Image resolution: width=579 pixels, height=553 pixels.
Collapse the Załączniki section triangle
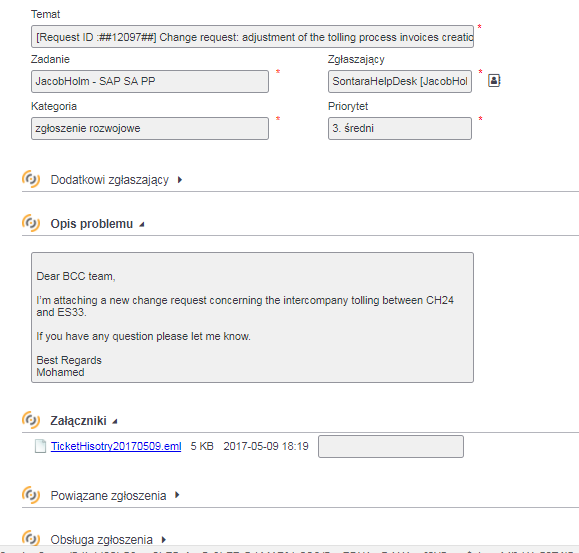click(x=115, y=421)
